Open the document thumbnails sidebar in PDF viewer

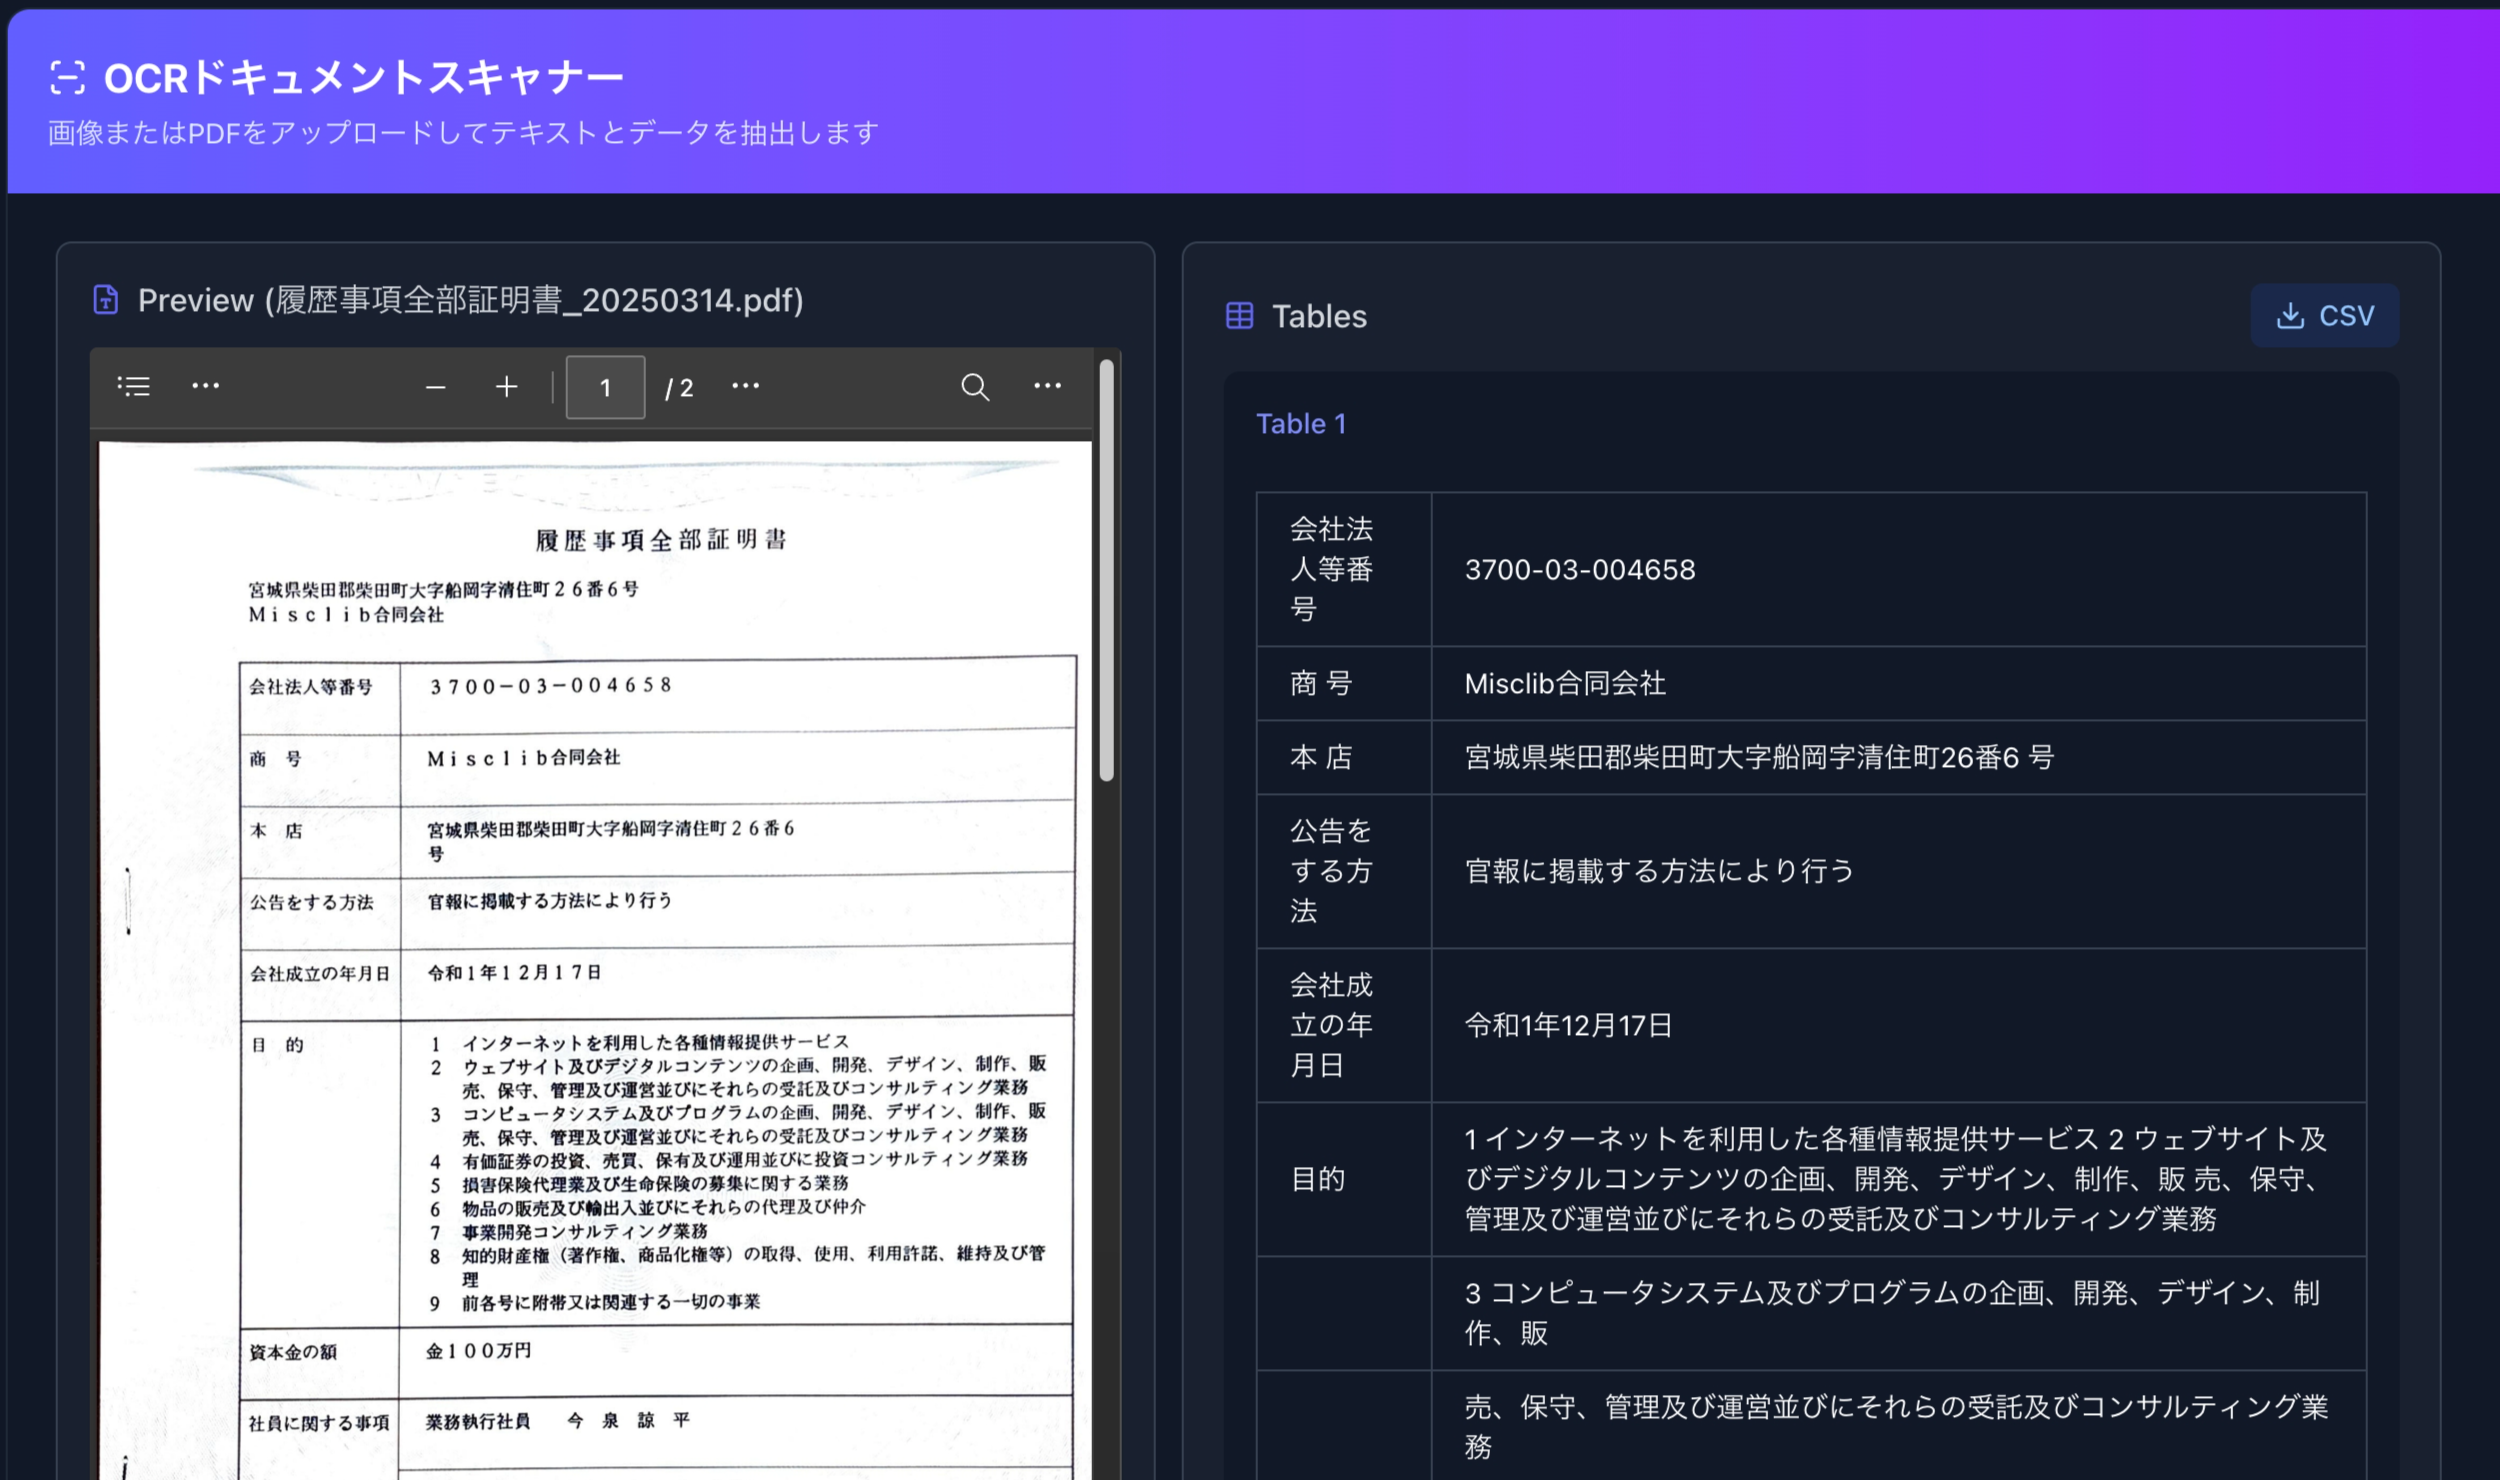(134, 387)
